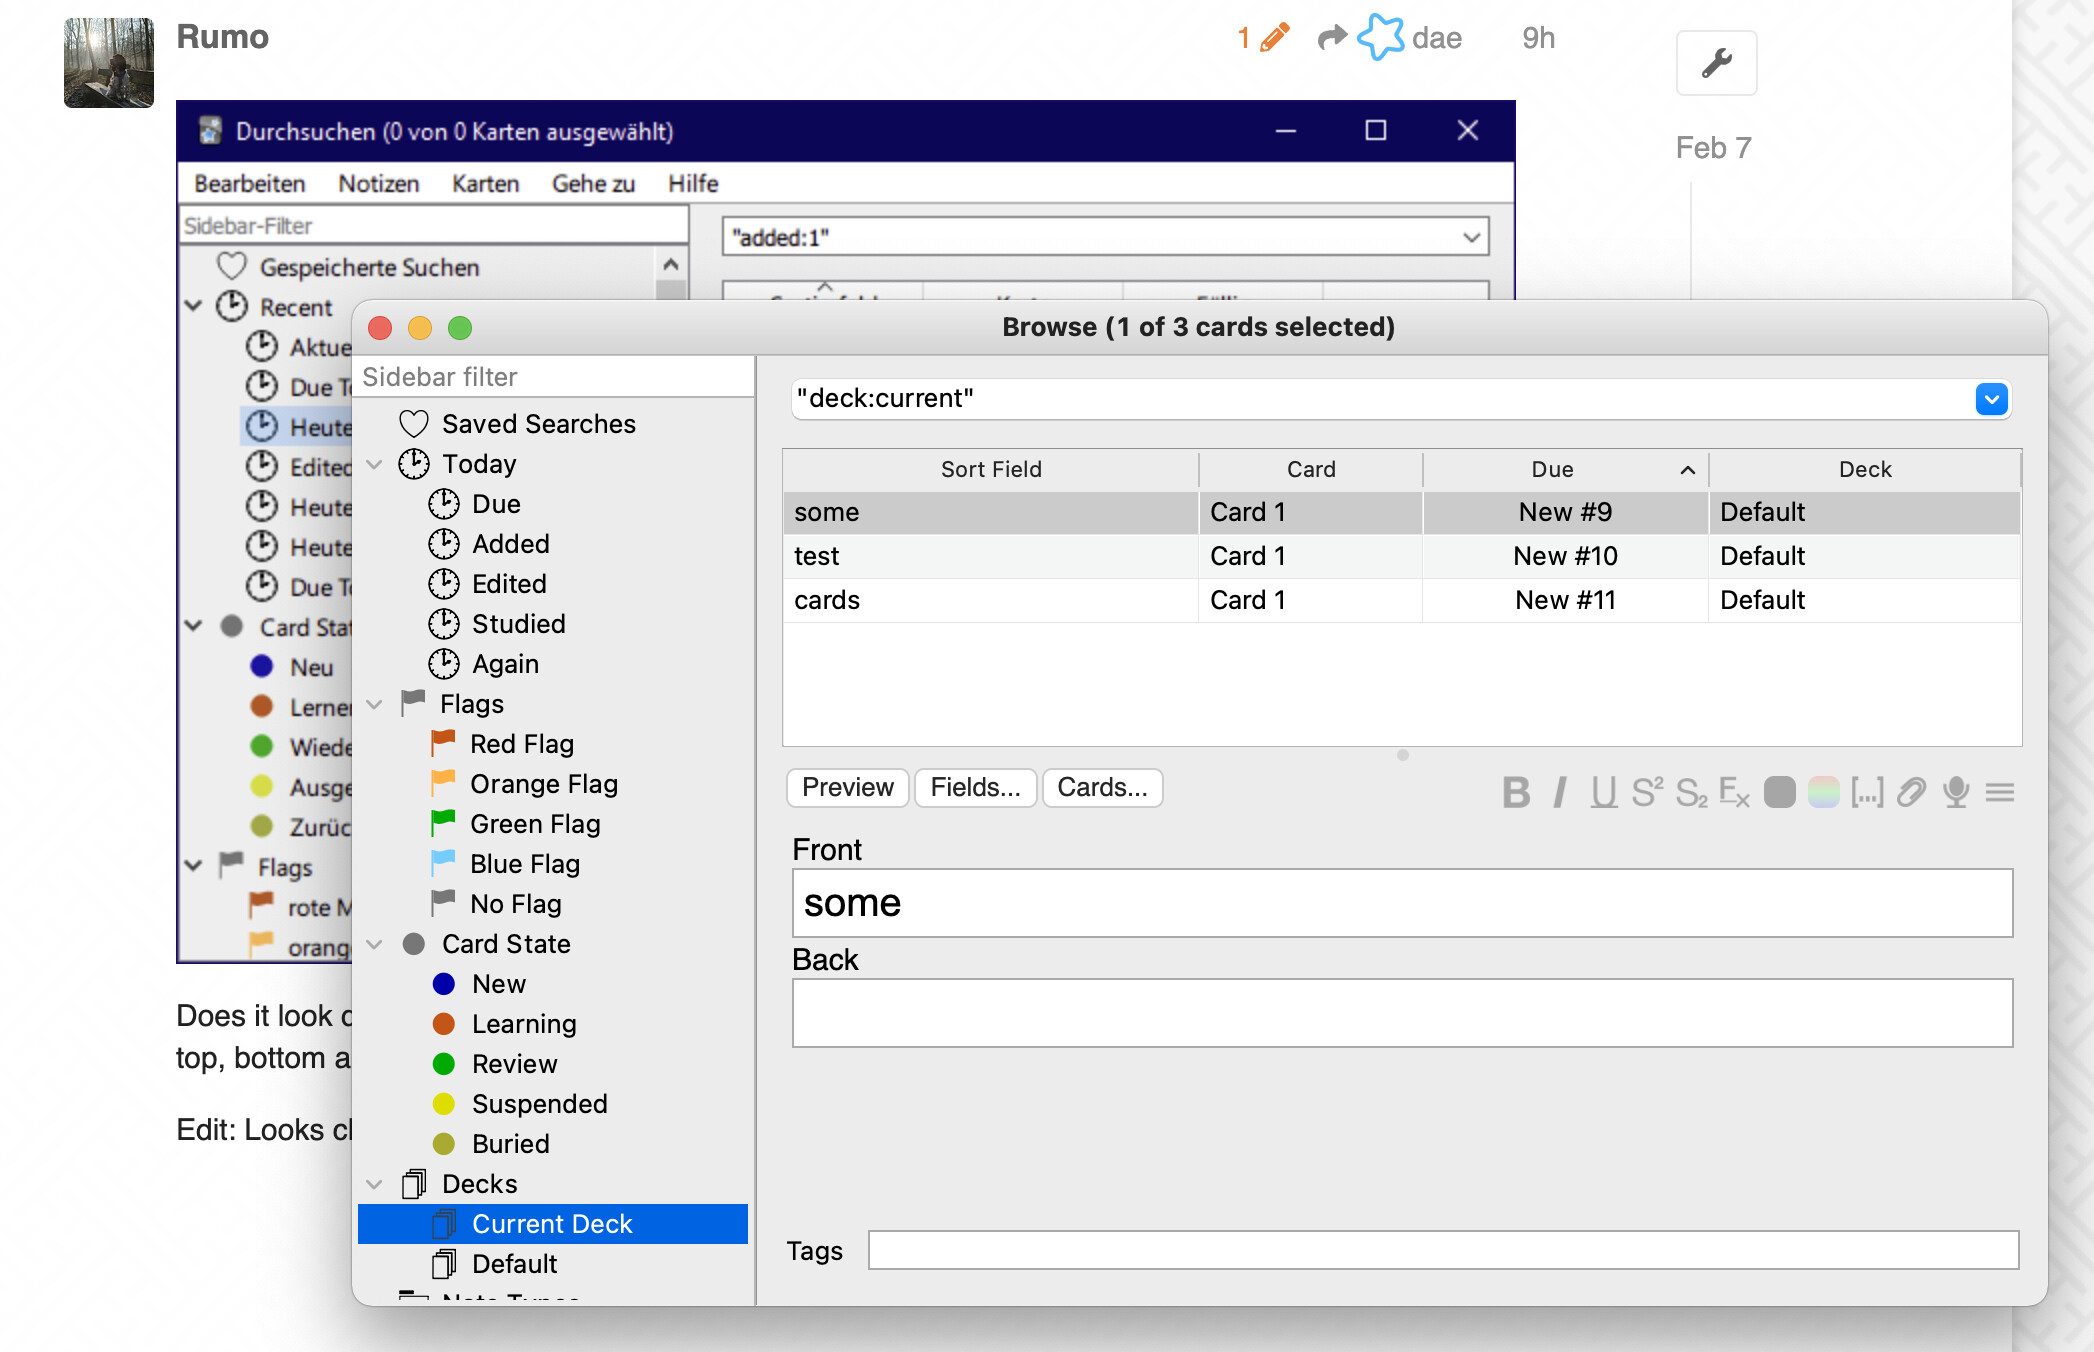The width and height of the screenshot is (2094, 1352).
Task: Click the Subscript icon
Action: tap(1691, 792)
